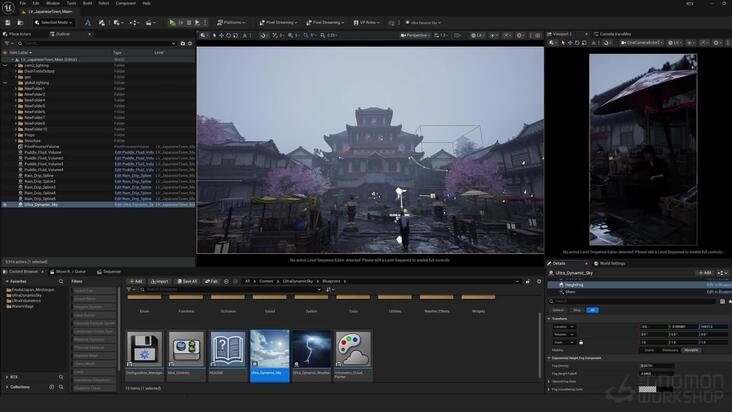Viewport: 732px width, 412px height.
Task: Set Mobility to Movable
Action: [x=691, y=350]
